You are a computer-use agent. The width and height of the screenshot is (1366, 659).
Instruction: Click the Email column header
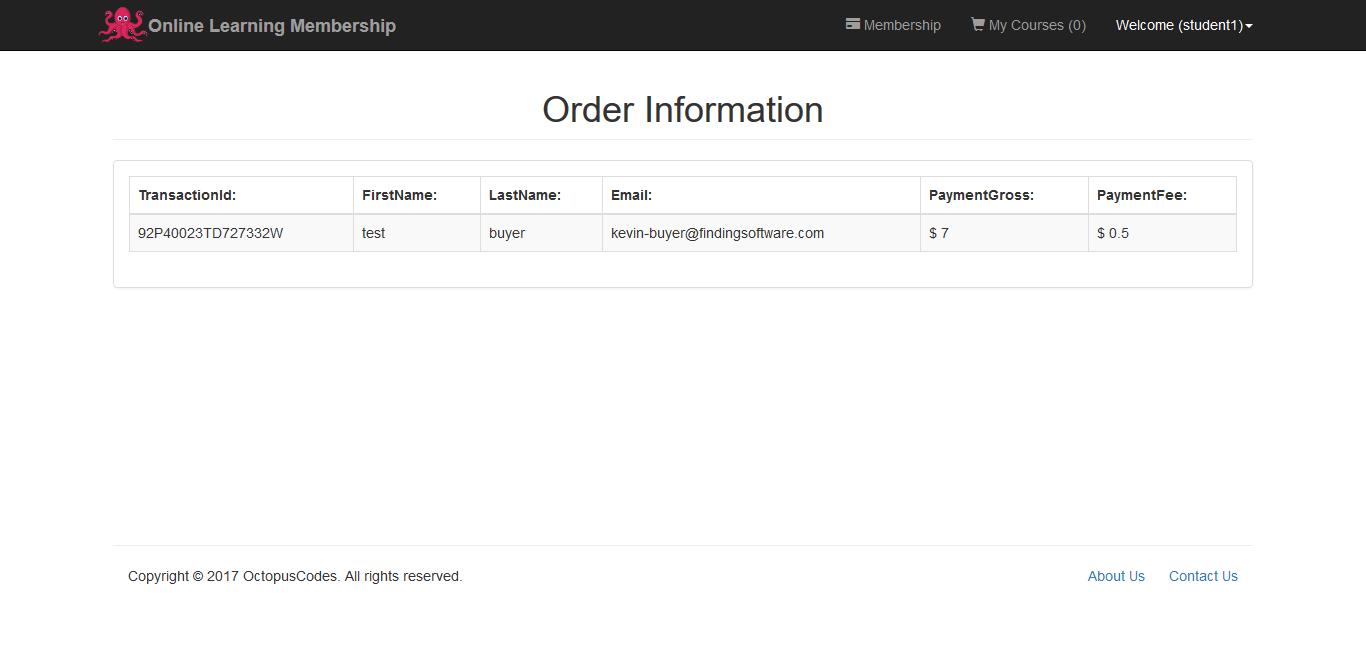pos(631,195)
